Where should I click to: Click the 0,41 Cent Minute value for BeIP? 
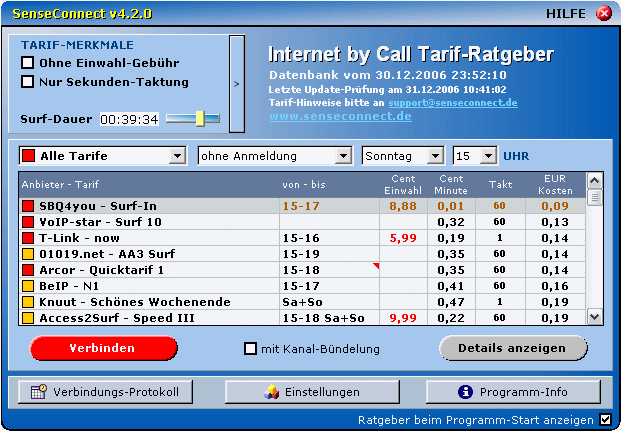point(451,286)
